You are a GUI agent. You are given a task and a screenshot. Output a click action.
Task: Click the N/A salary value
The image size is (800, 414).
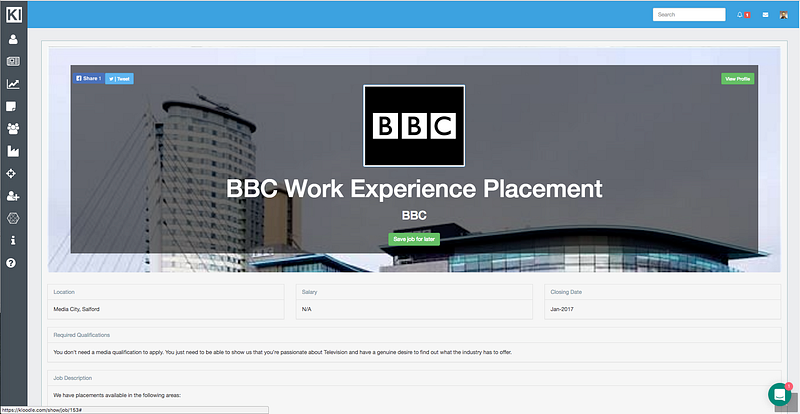pos(307,309)
